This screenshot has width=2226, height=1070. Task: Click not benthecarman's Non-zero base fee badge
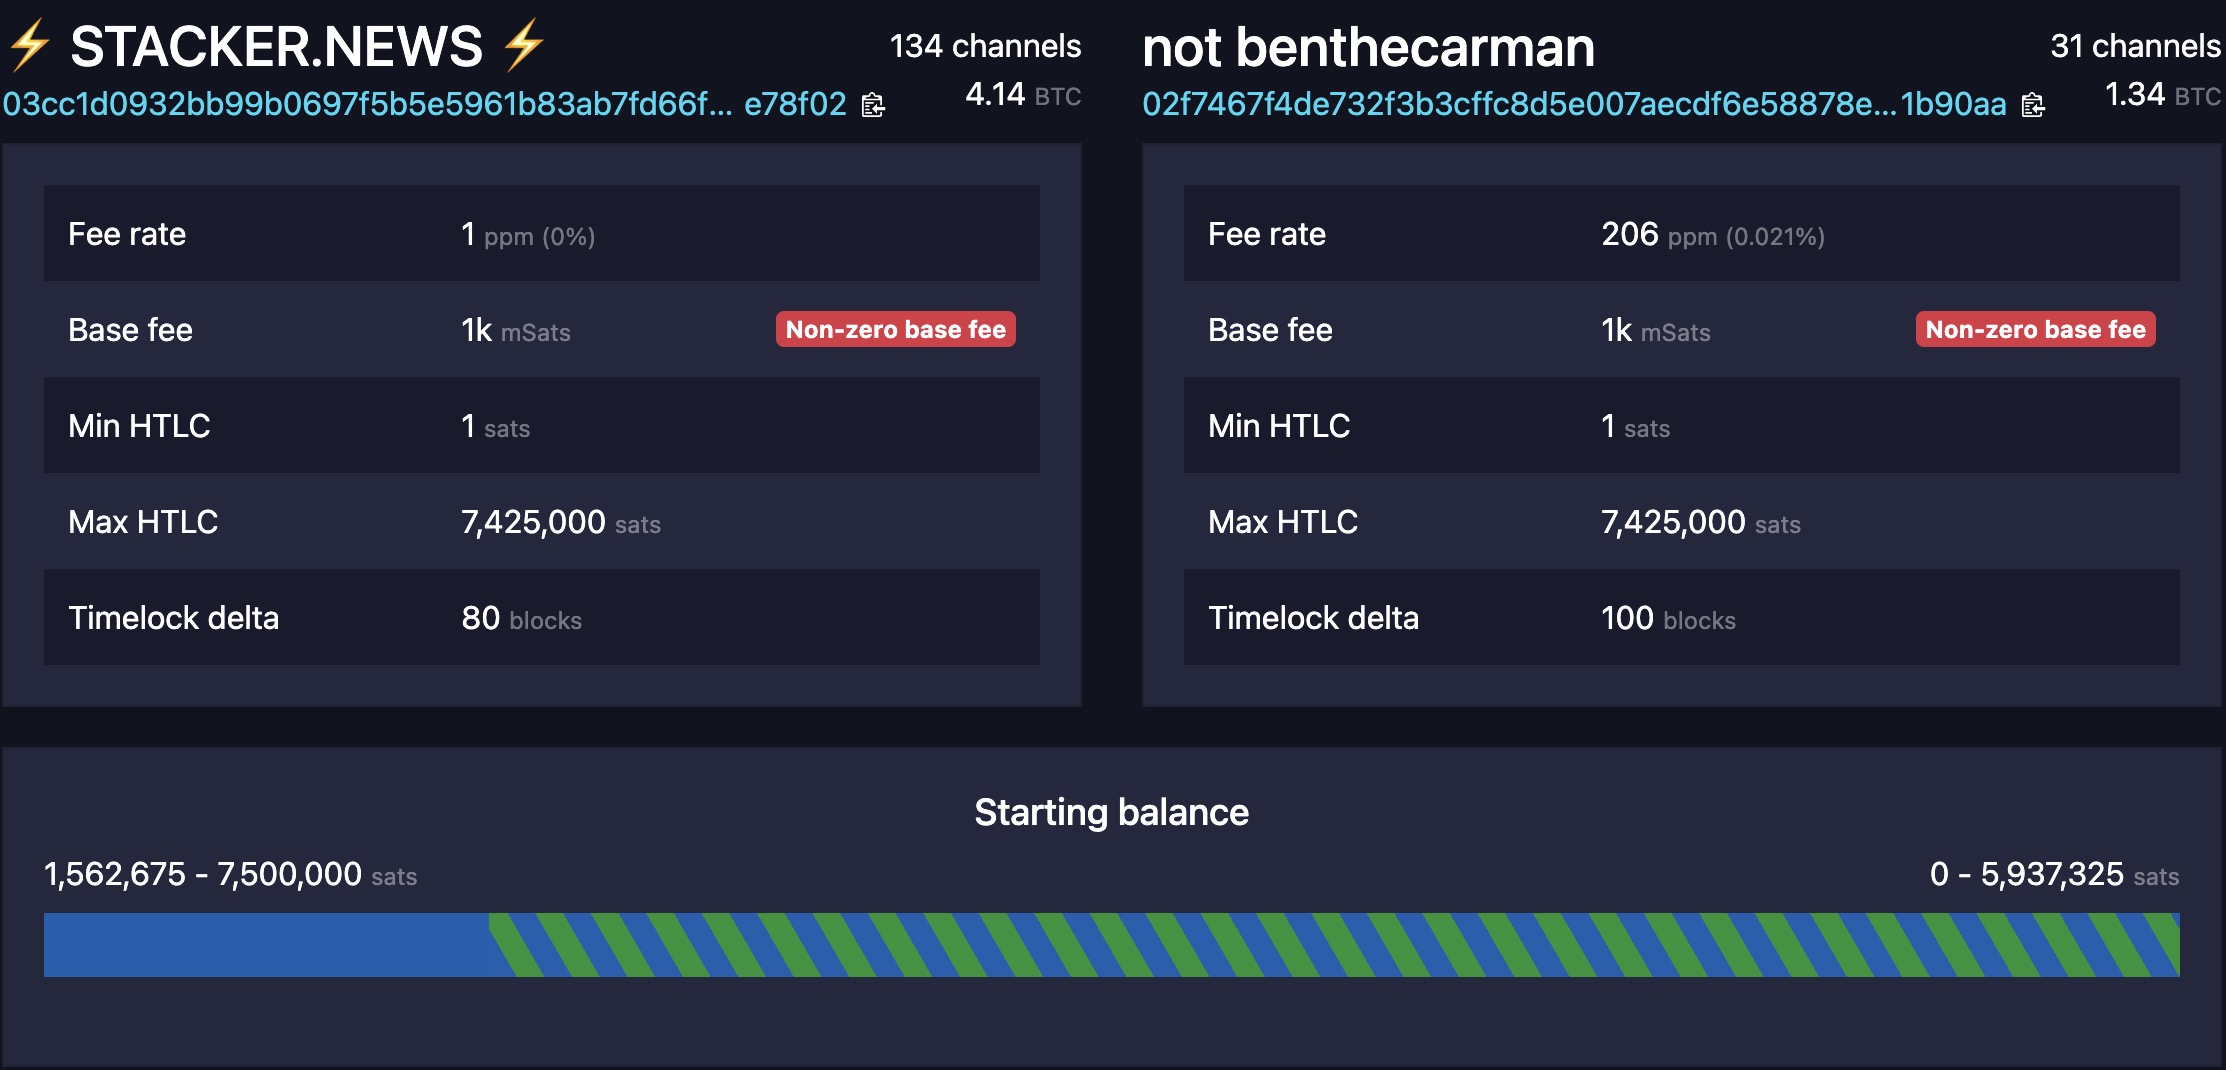click(2035, 330)
